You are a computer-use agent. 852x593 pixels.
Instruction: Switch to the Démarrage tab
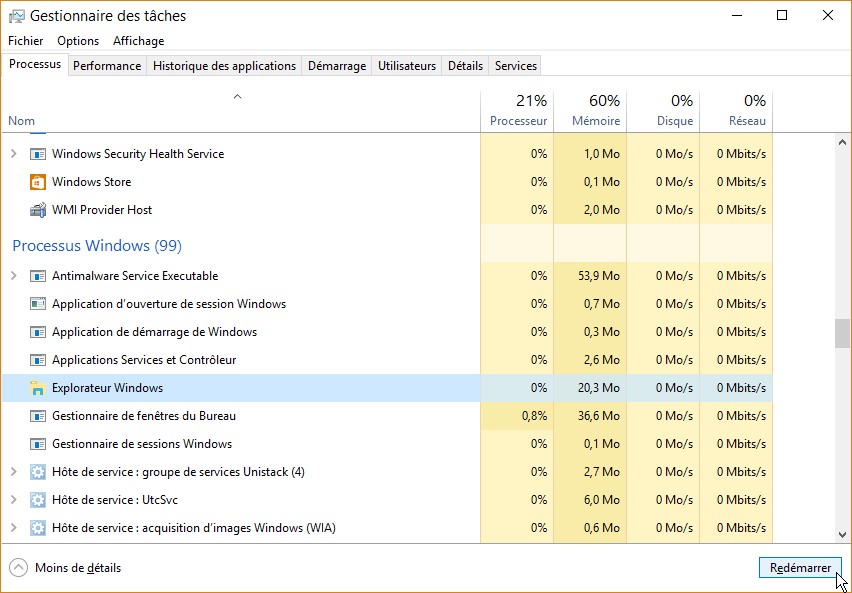coord(336,66)
